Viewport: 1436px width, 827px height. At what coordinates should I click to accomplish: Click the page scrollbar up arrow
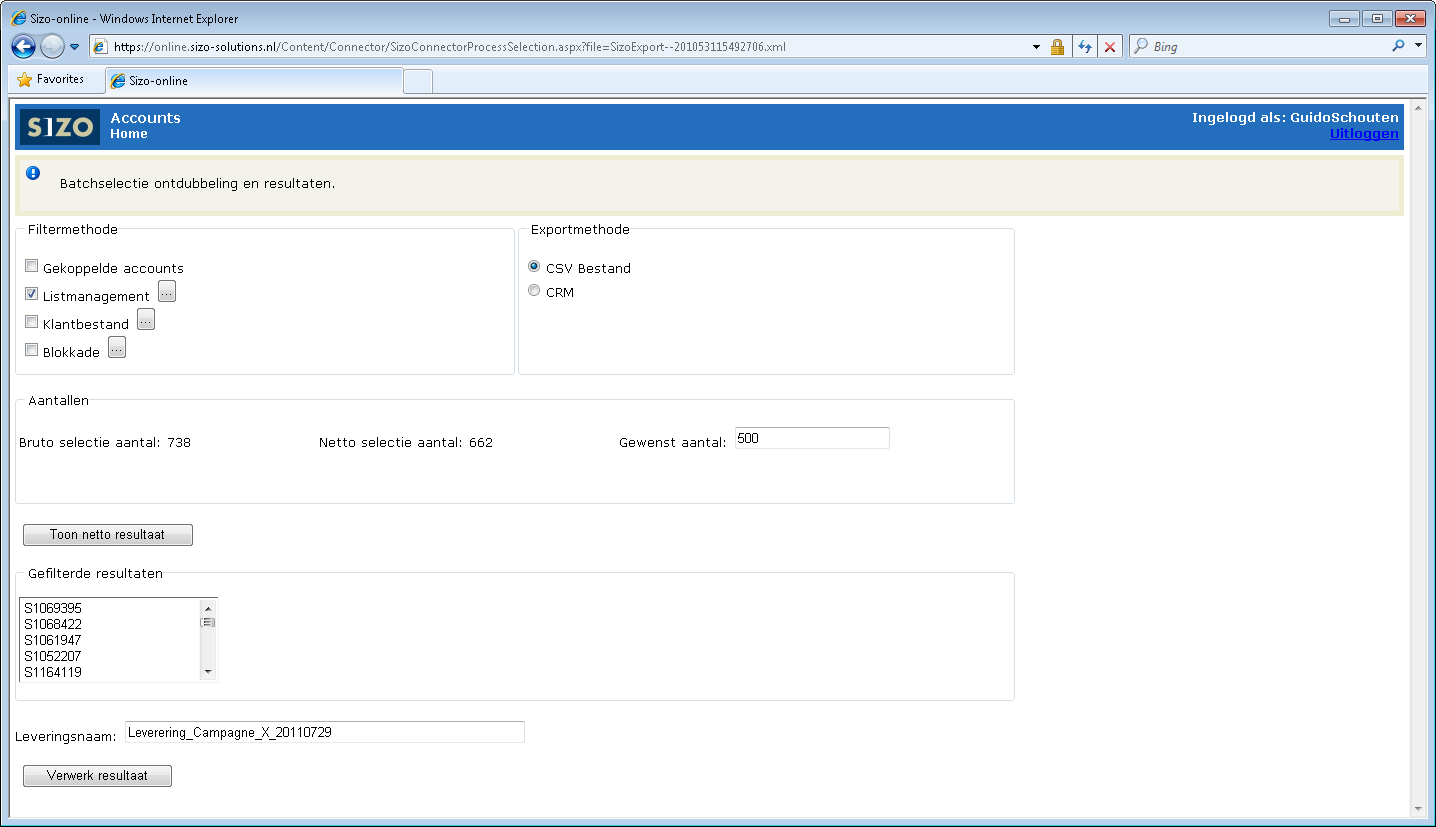pyautogui.click(x=1418, y=108)
